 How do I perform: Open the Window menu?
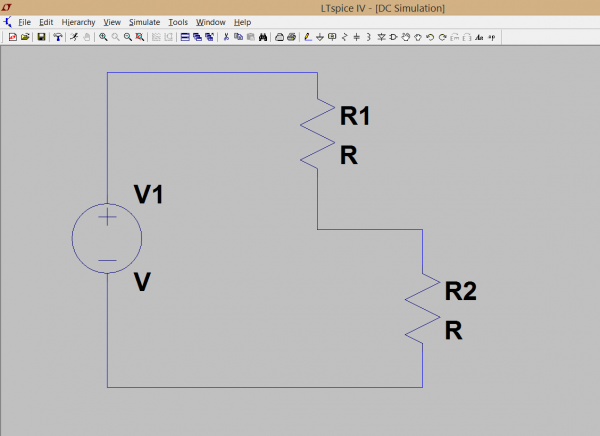210,22
